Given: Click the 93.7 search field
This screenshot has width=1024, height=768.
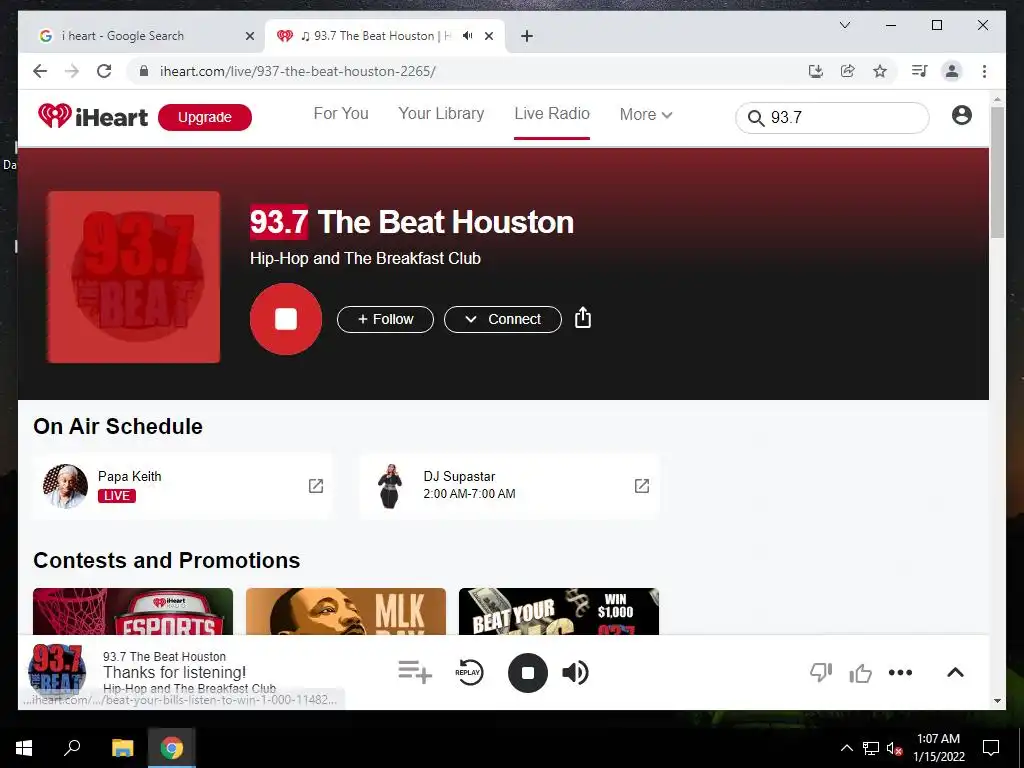Looking at the screenshot, I should coord(832,118).
